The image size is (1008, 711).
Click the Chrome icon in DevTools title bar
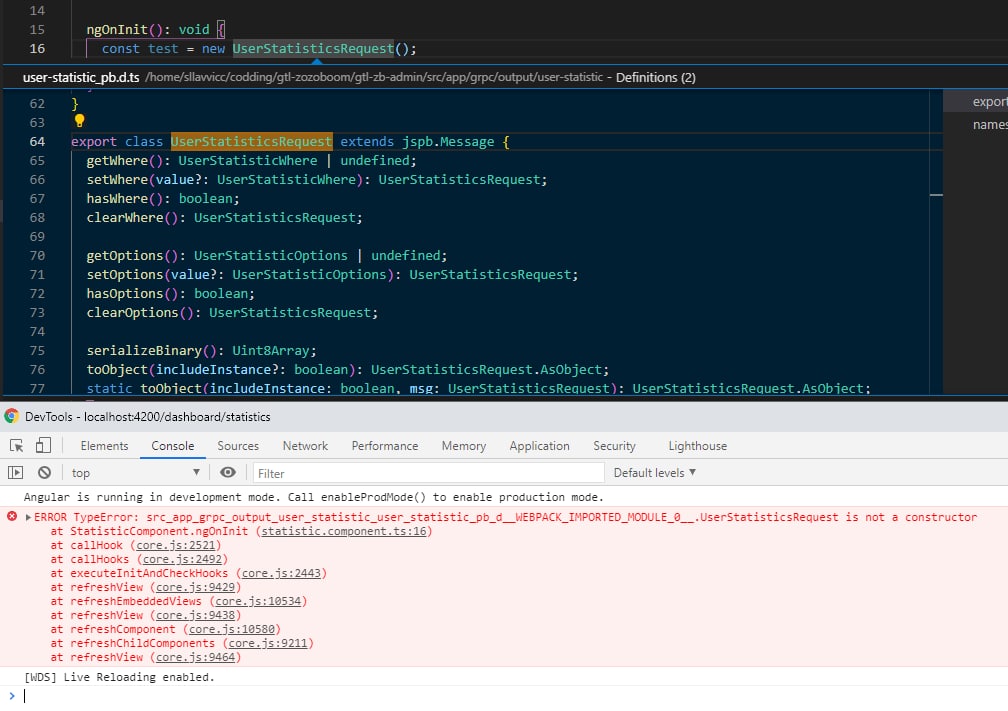click(11, 417)
